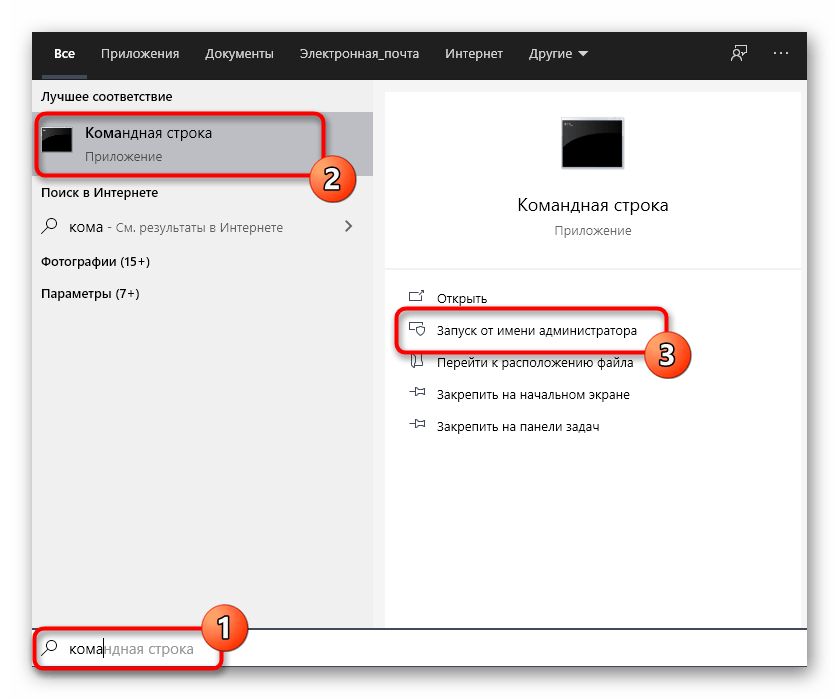Click the magnifier icon in the search box
The image size is (839, 699).
(50, 648)
